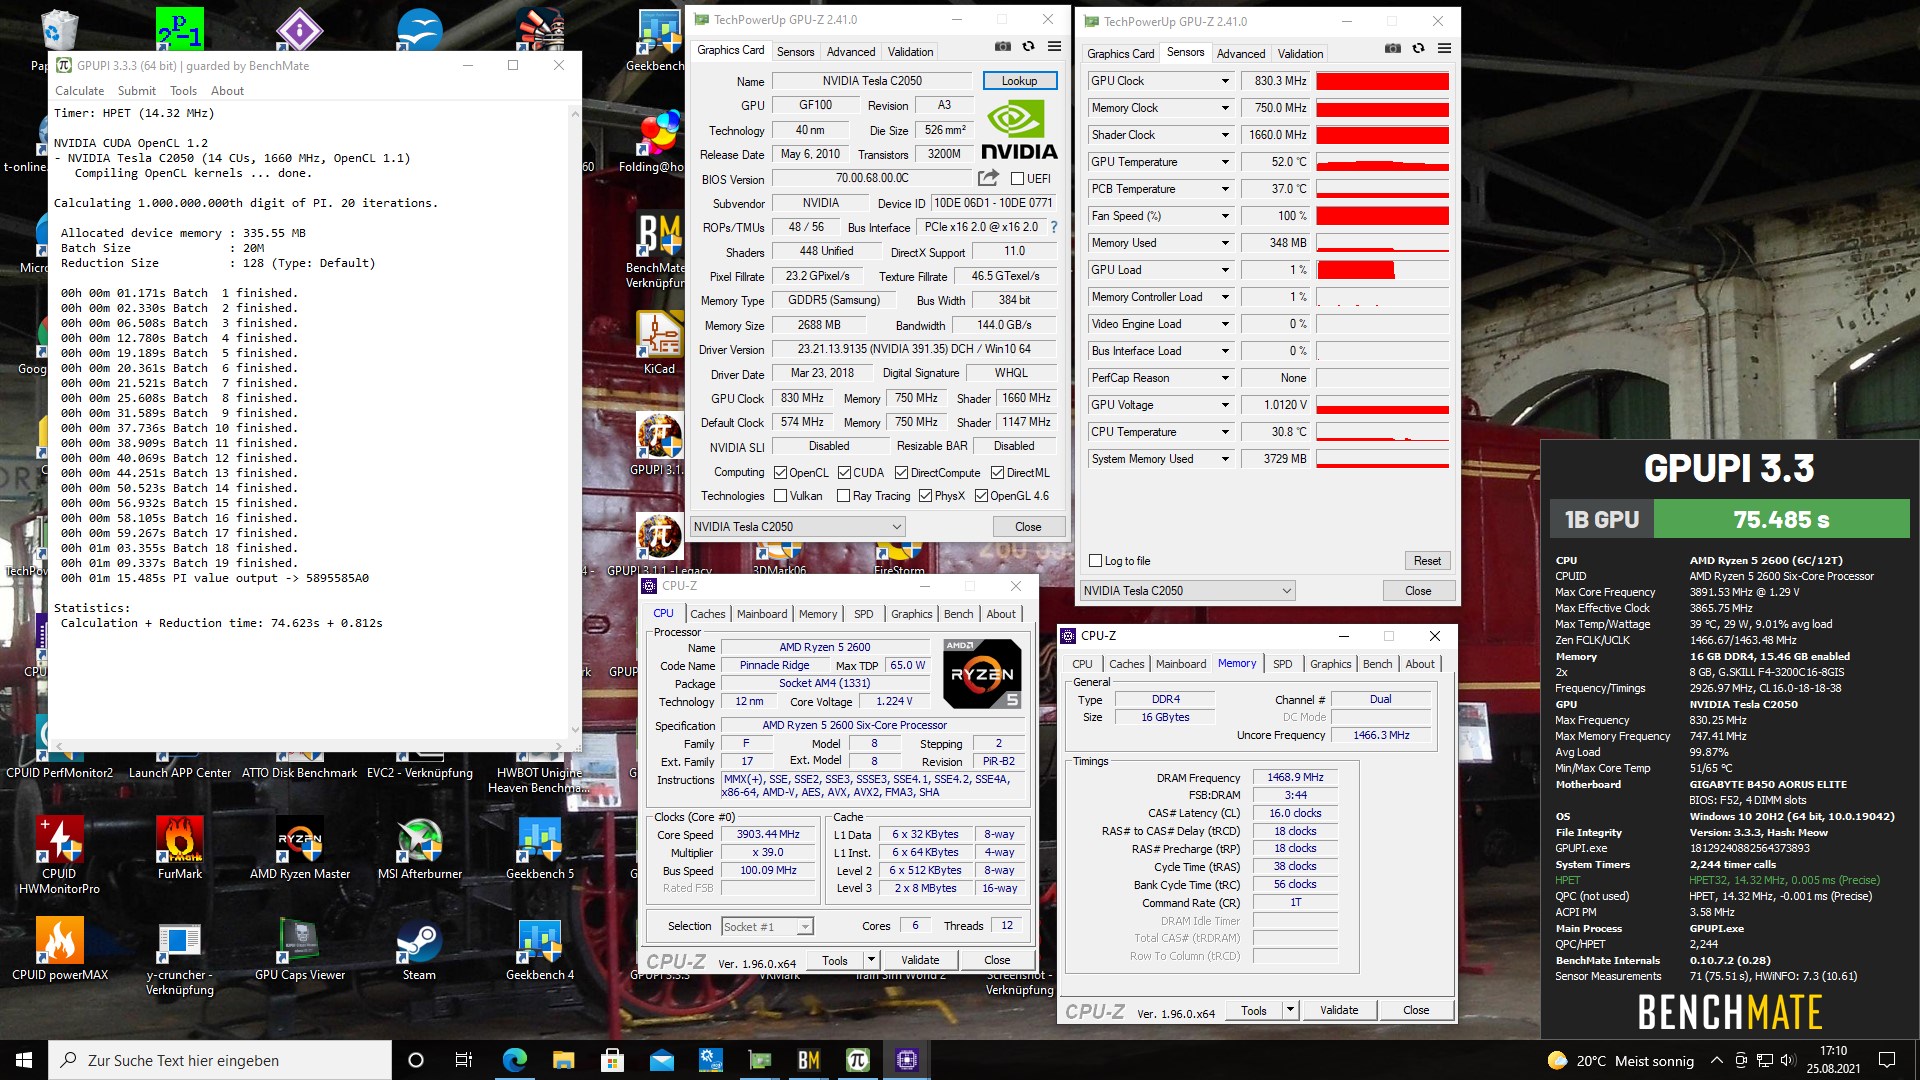This screenshot has height=1080, width=1920.
Task: Click the GPUPI taskbar icon
Action: [858, 1060]
